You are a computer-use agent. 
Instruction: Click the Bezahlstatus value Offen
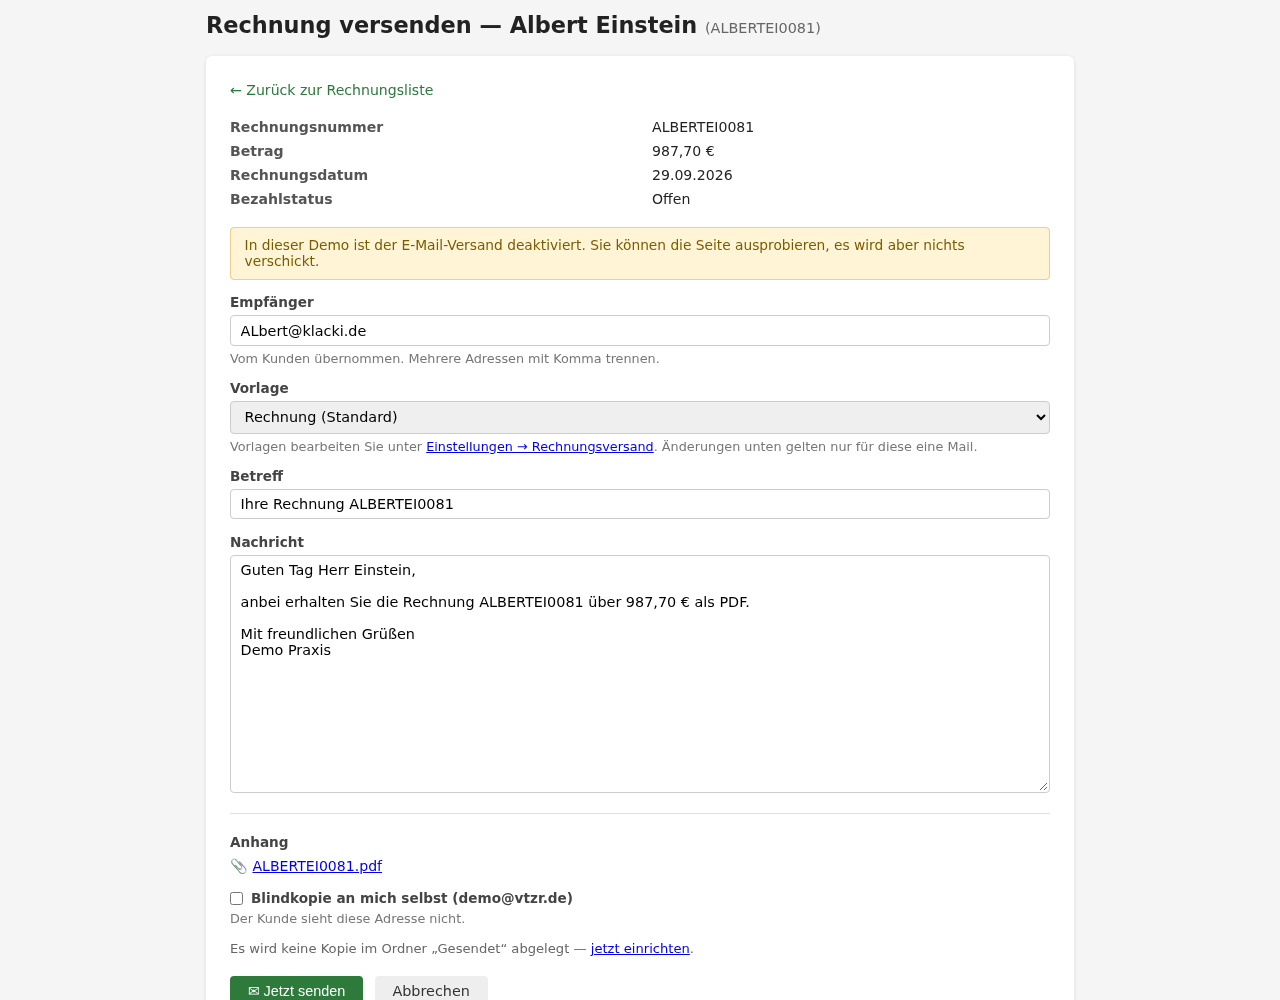coord(671,199)
